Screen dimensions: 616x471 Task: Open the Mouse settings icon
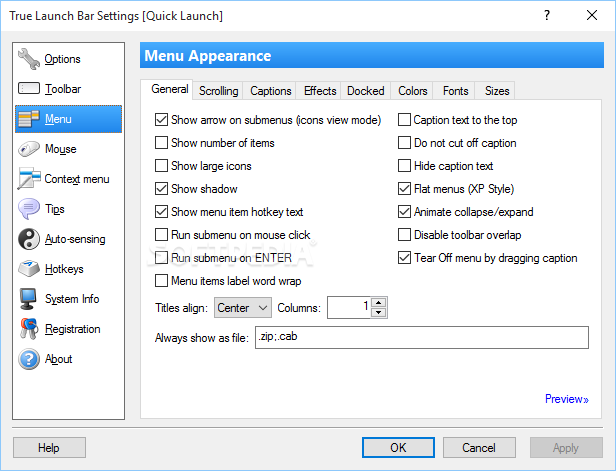[29, 149]
